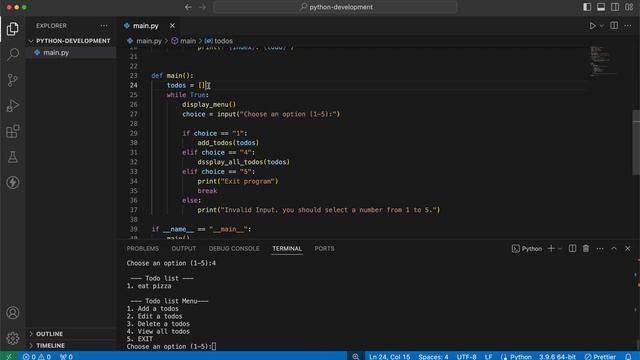The image size is (640, 360).
Task: Customize layout from title bar
Action: [629, 7]
